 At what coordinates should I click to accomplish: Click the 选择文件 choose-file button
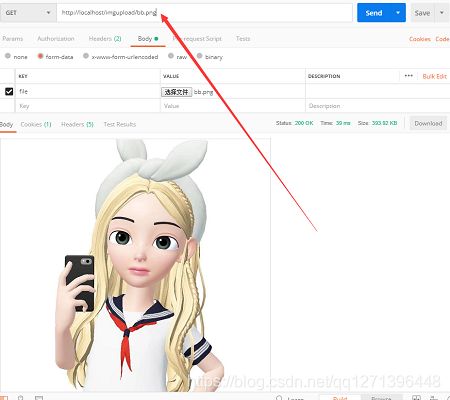[176, 92]
